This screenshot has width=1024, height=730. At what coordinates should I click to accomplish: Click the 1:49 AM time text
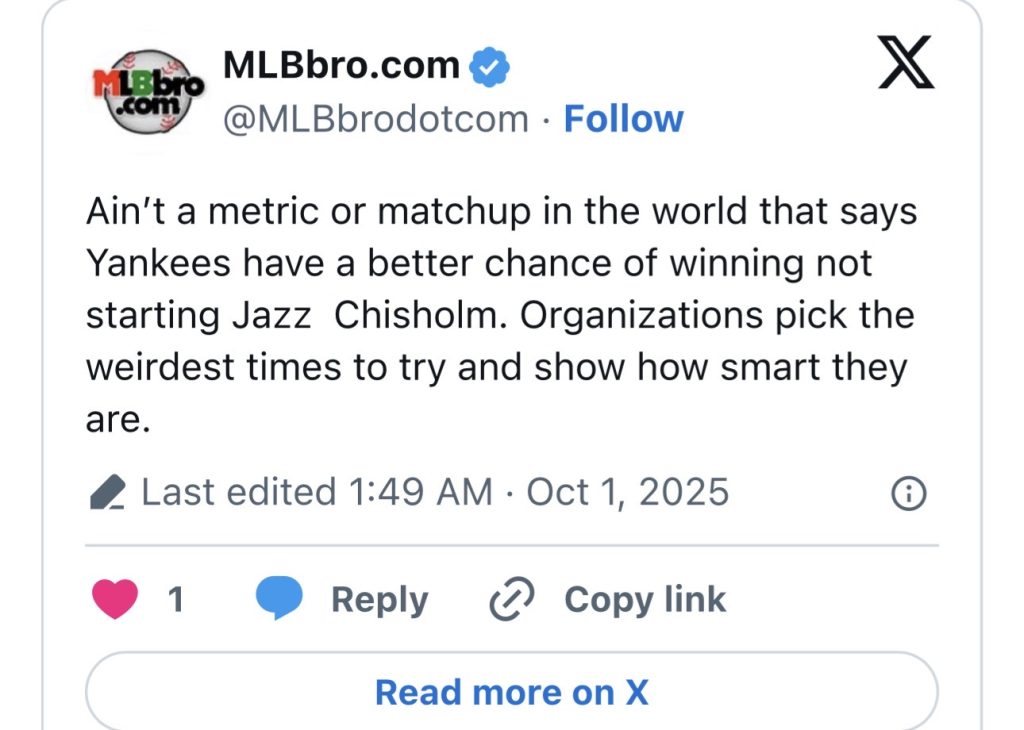[x=421, y=492]
